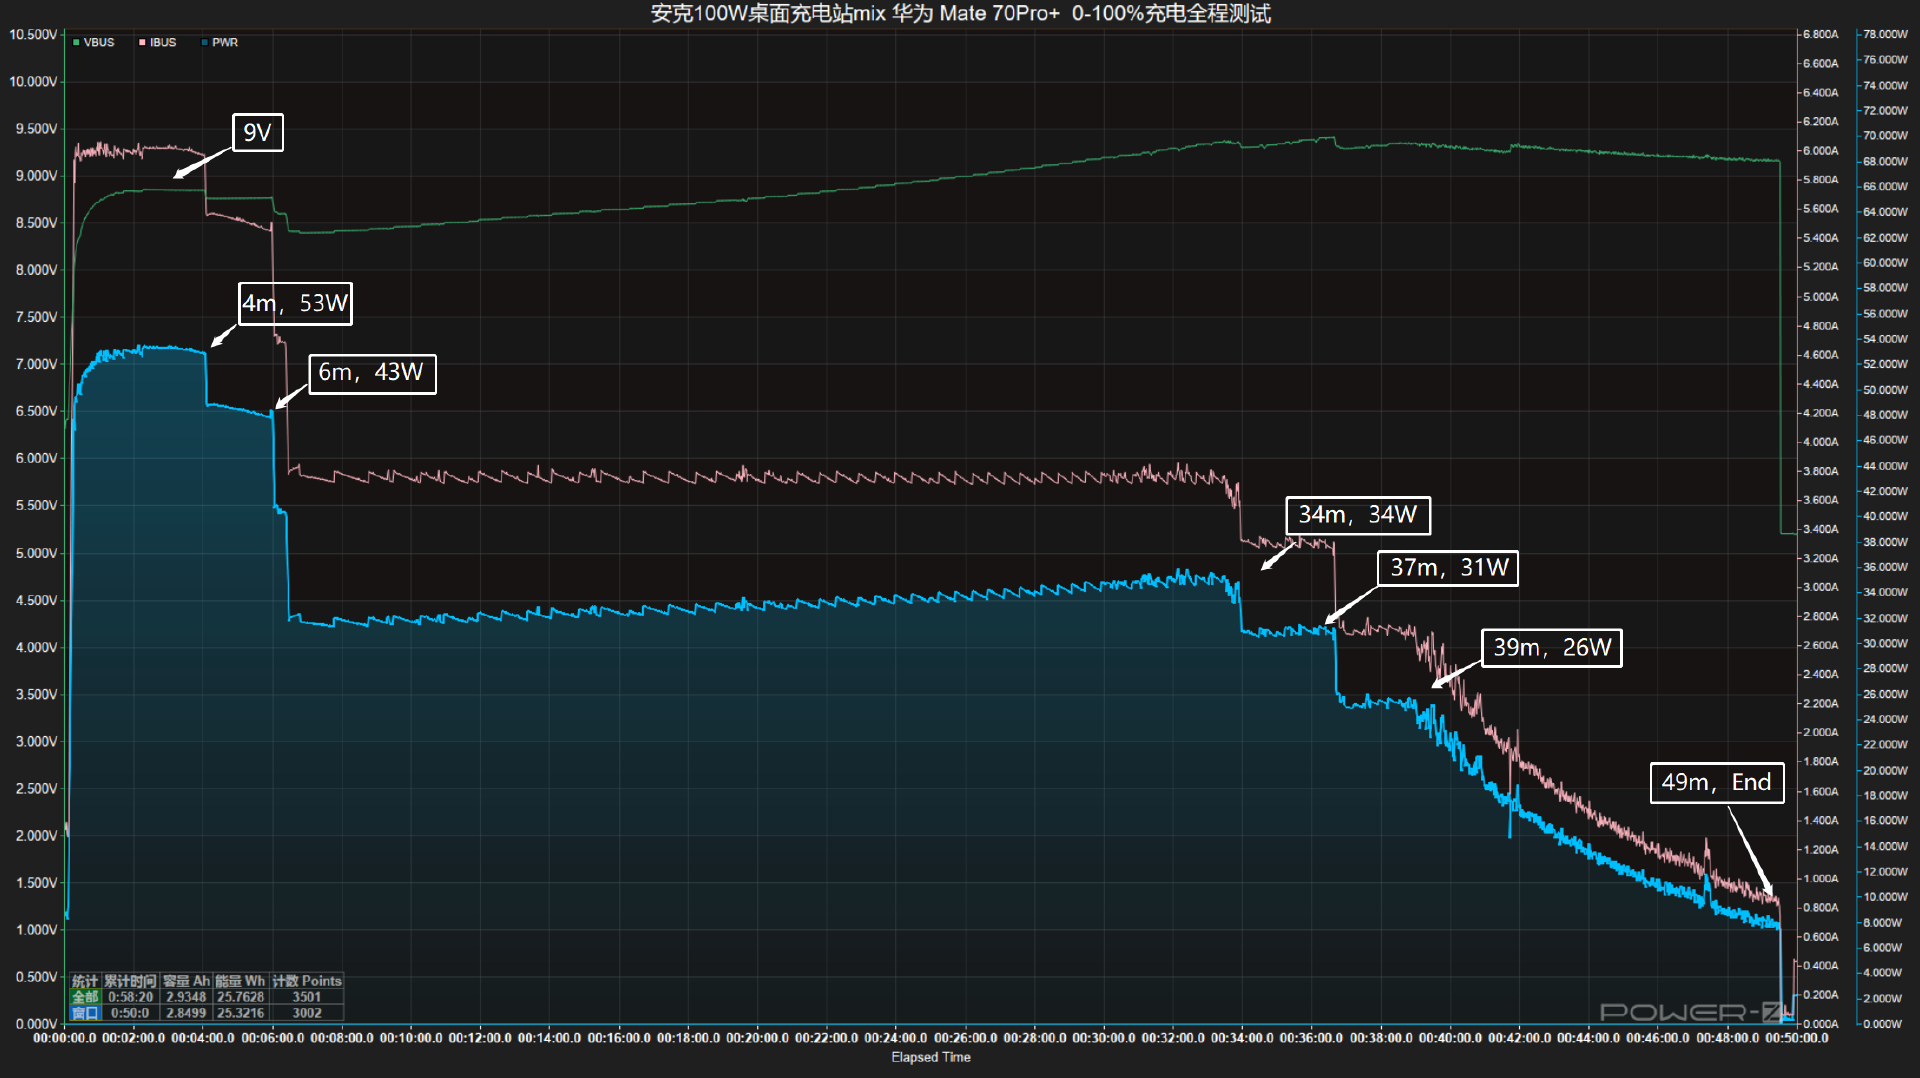Click the 00:36:00.0 time axis tick
Image resolution: width=1920 pixels, height=1078 pixels.
tap(1312, 1038)
